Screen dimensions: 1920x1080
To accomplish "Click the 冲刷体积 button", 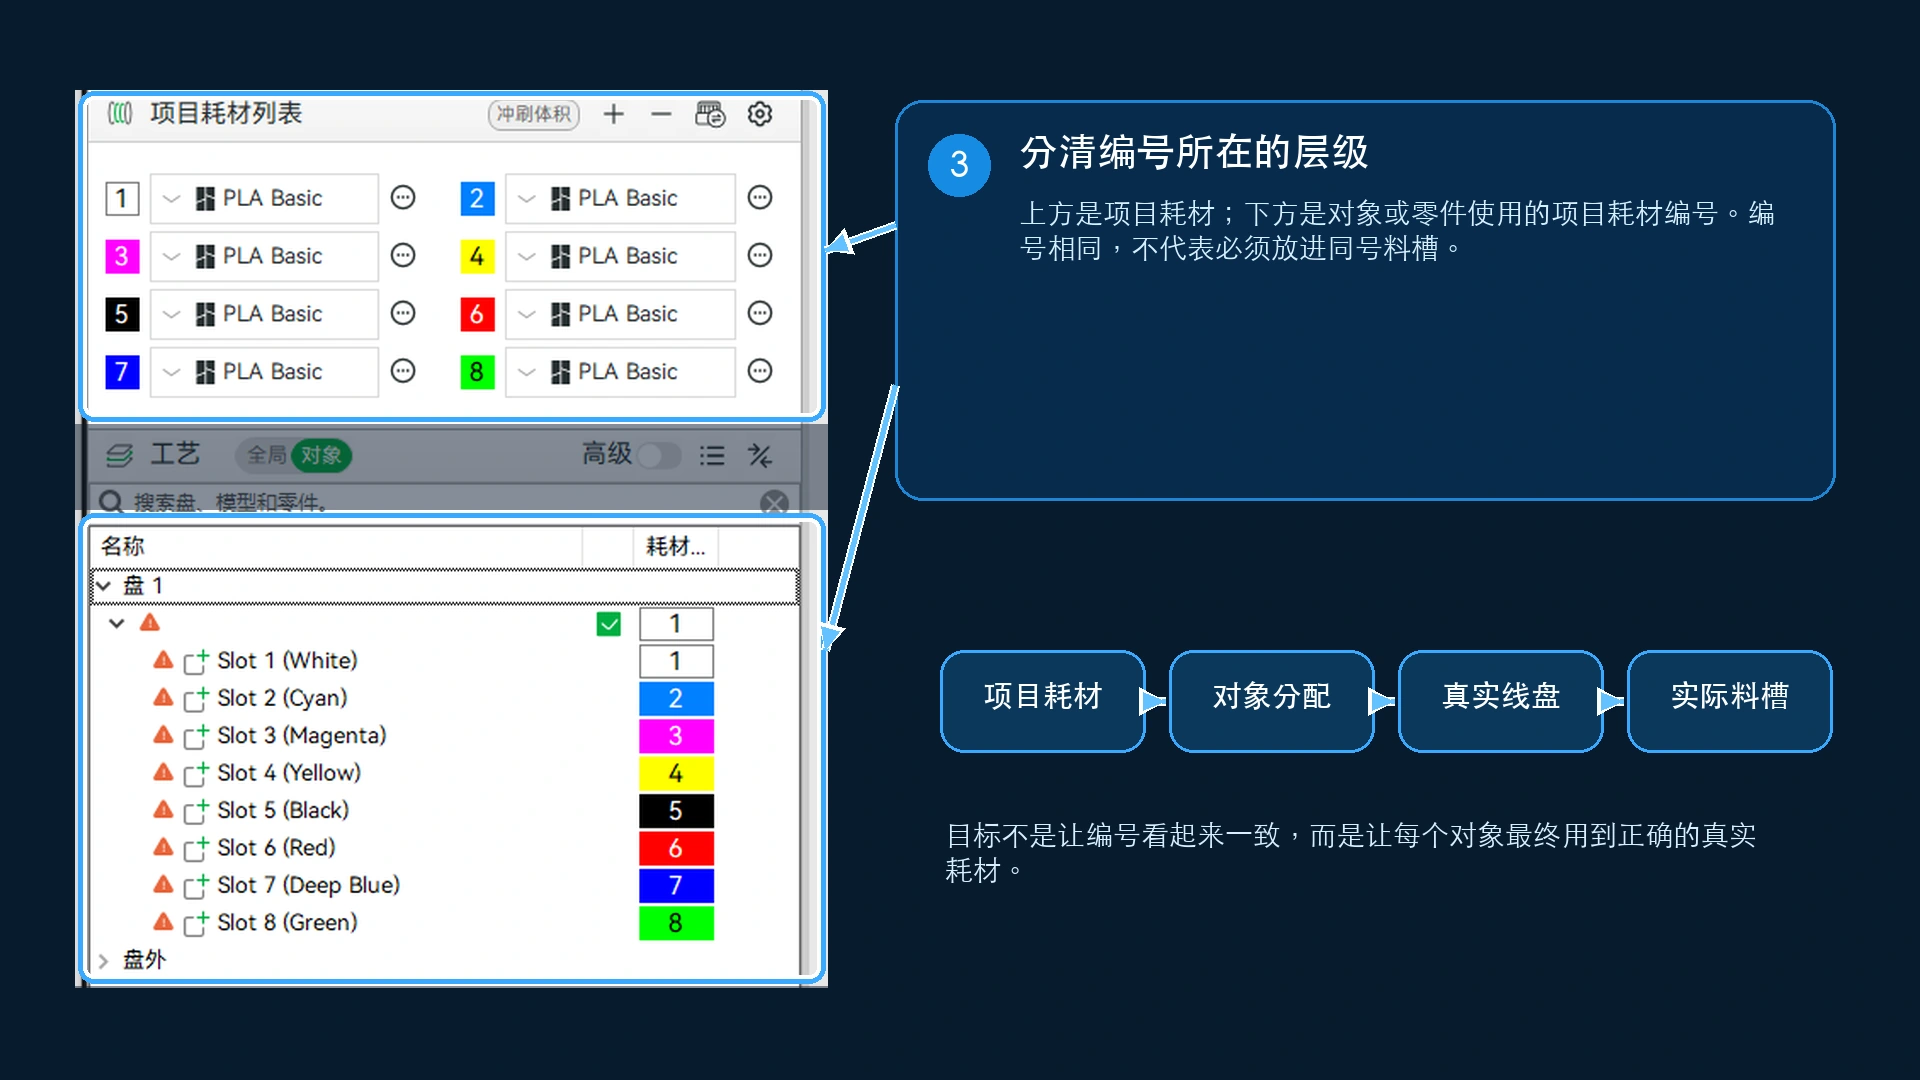I will (534, 114).
